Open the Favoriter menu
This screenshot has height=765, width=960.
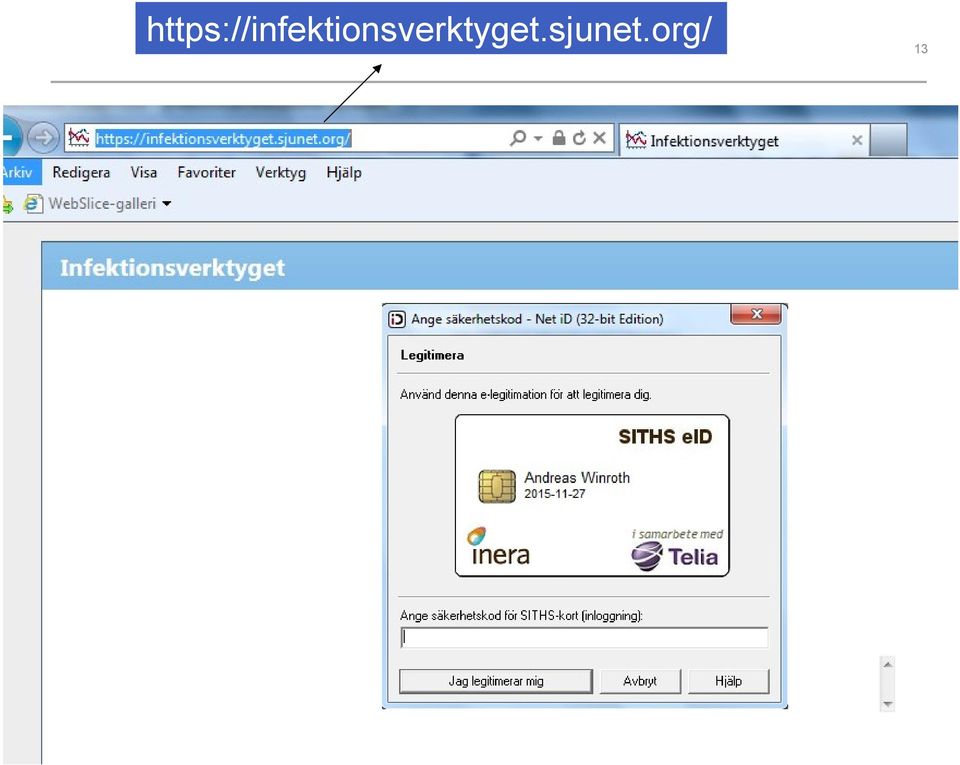206,173
